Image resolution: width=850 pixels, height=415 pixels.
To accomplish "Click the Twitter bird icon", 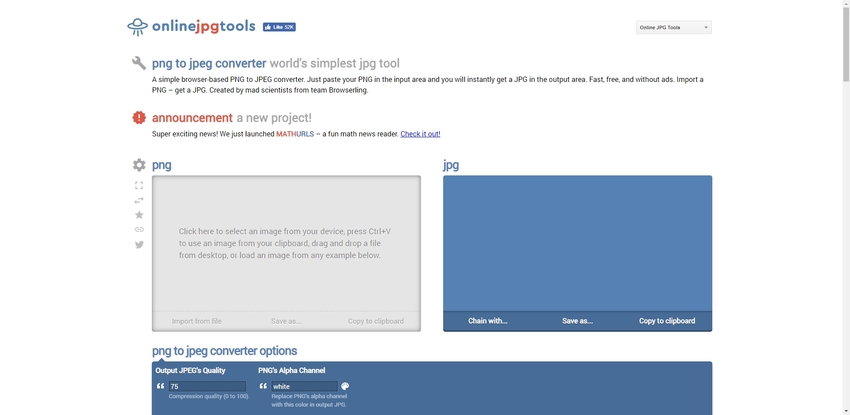I will click(139, 245).
